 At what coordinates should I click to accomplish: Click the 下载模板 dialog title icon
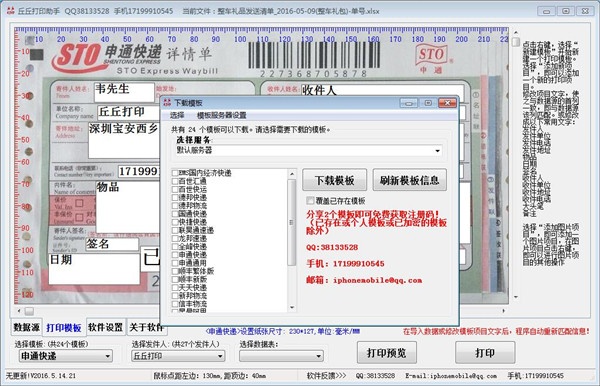pos(167,103)
